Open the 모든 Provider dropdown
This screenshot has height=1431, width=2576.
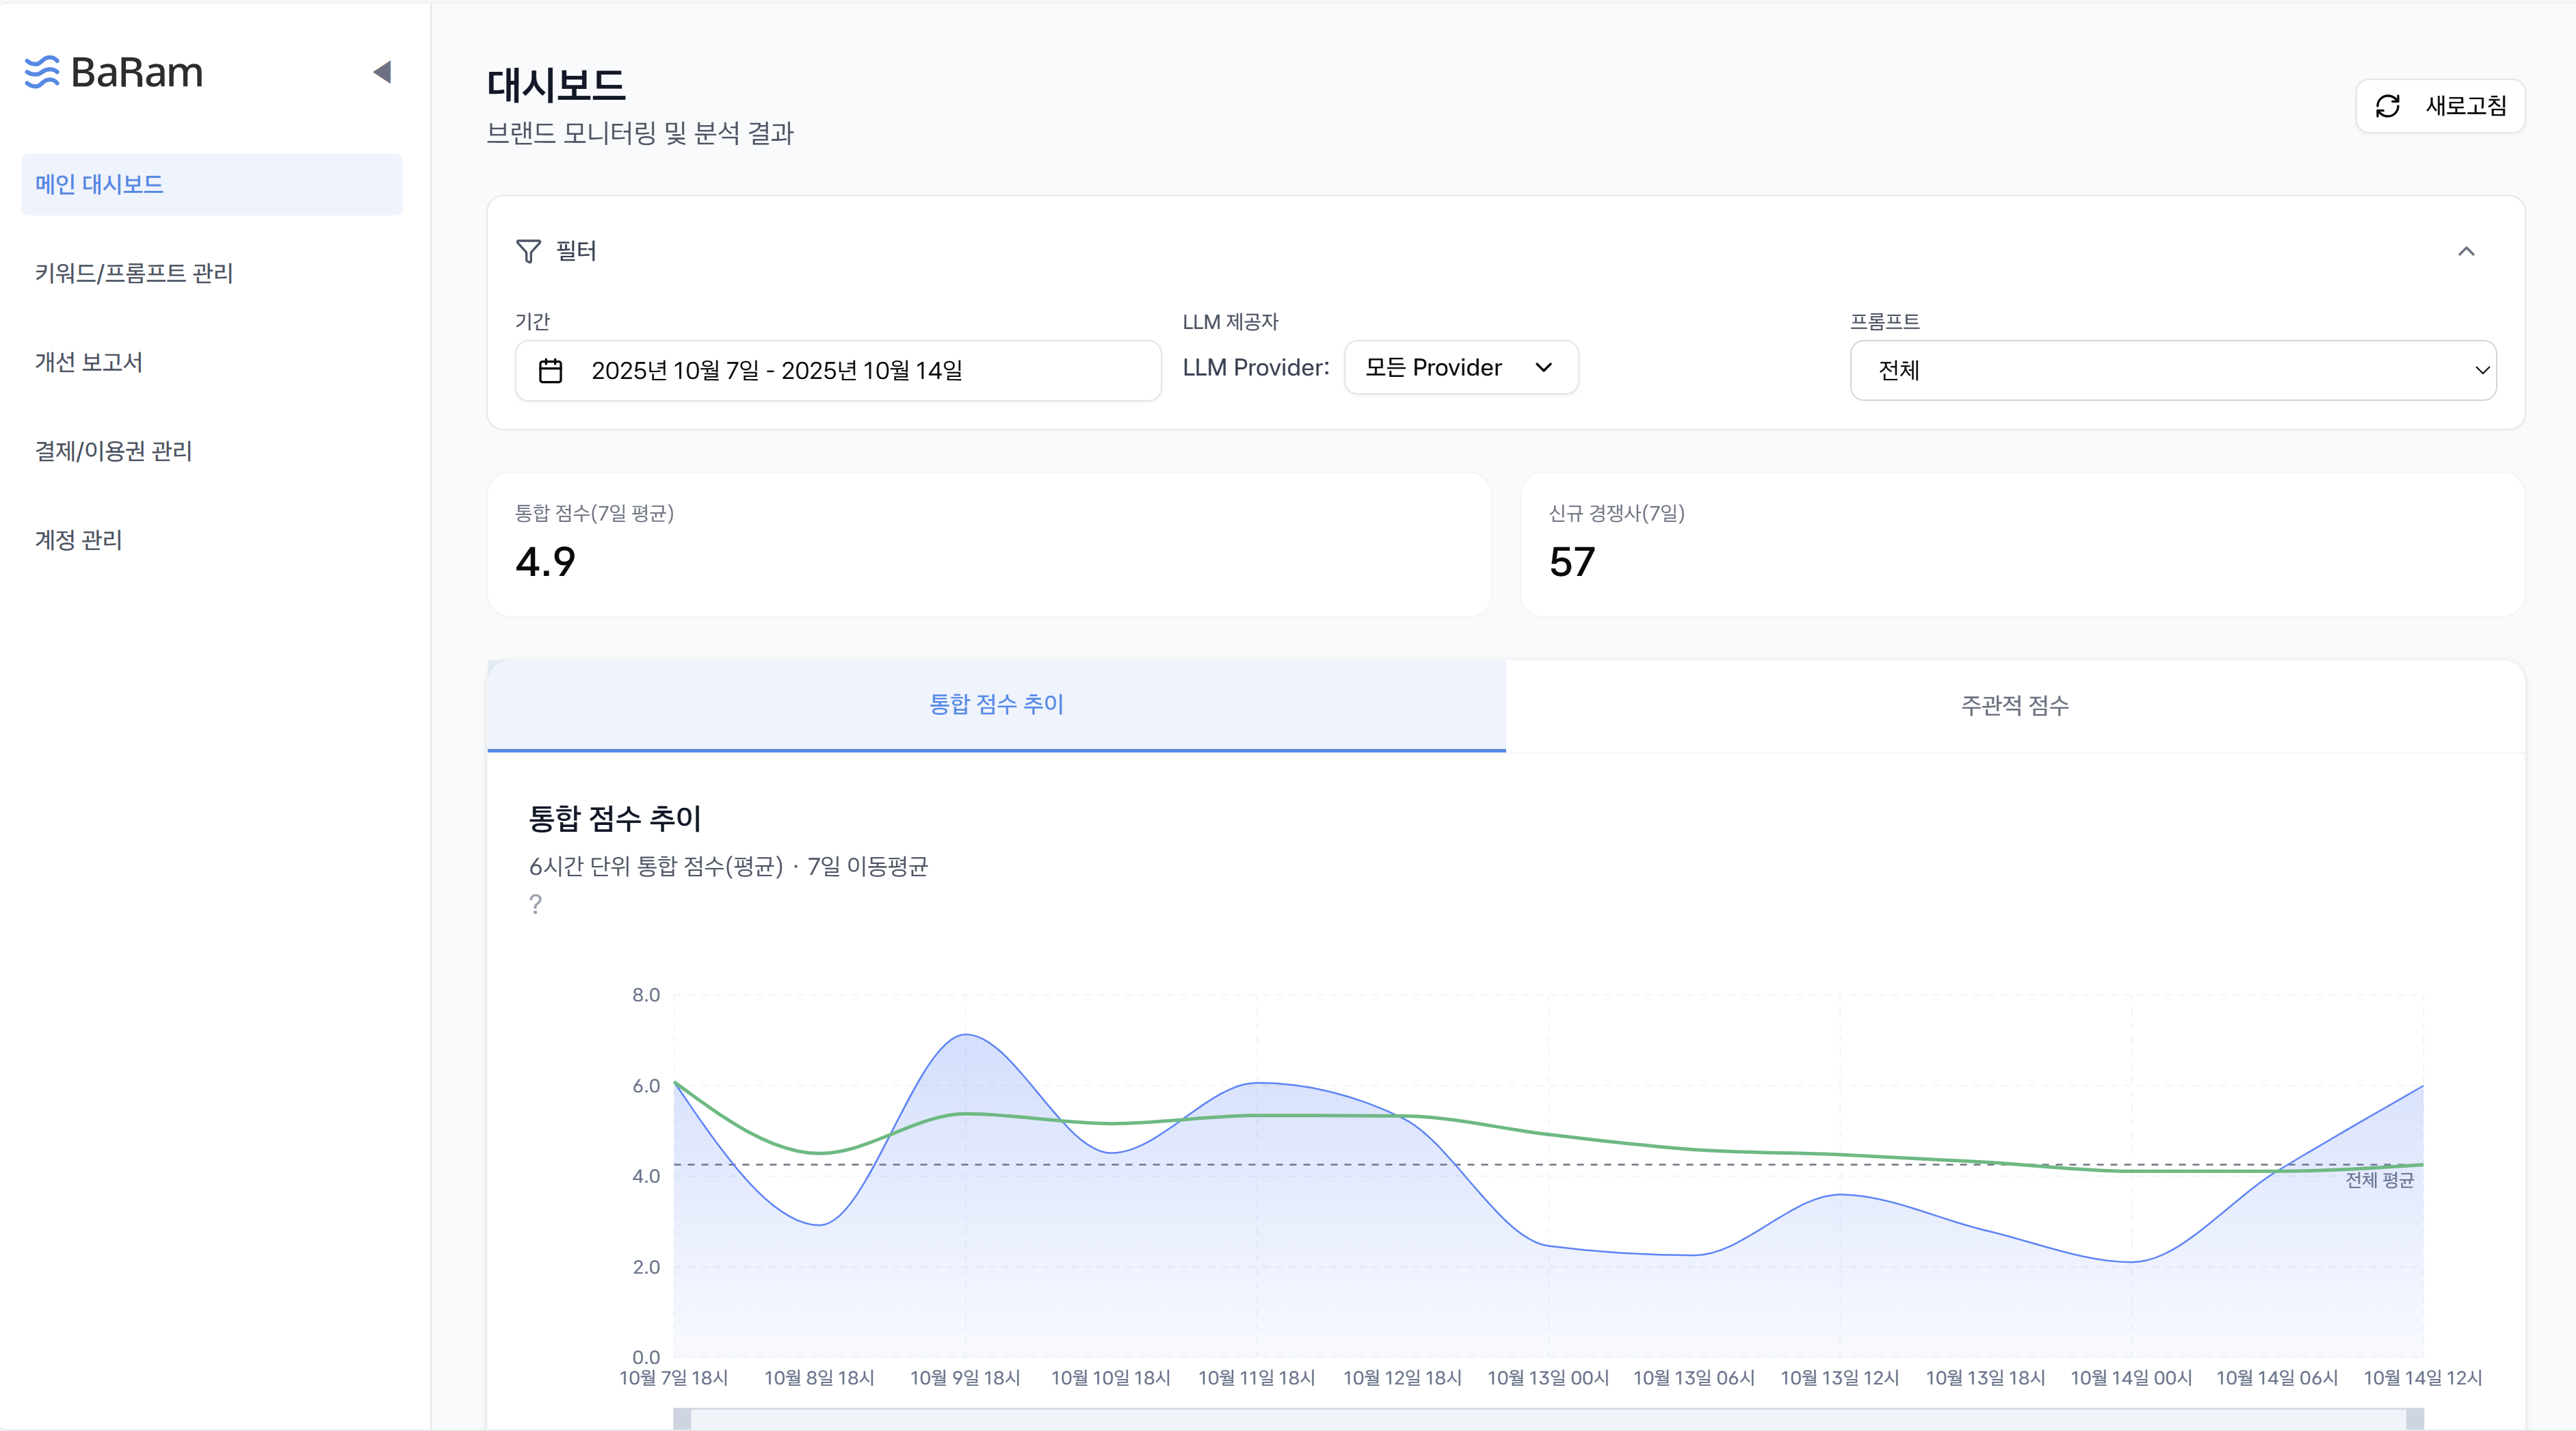1460,367
